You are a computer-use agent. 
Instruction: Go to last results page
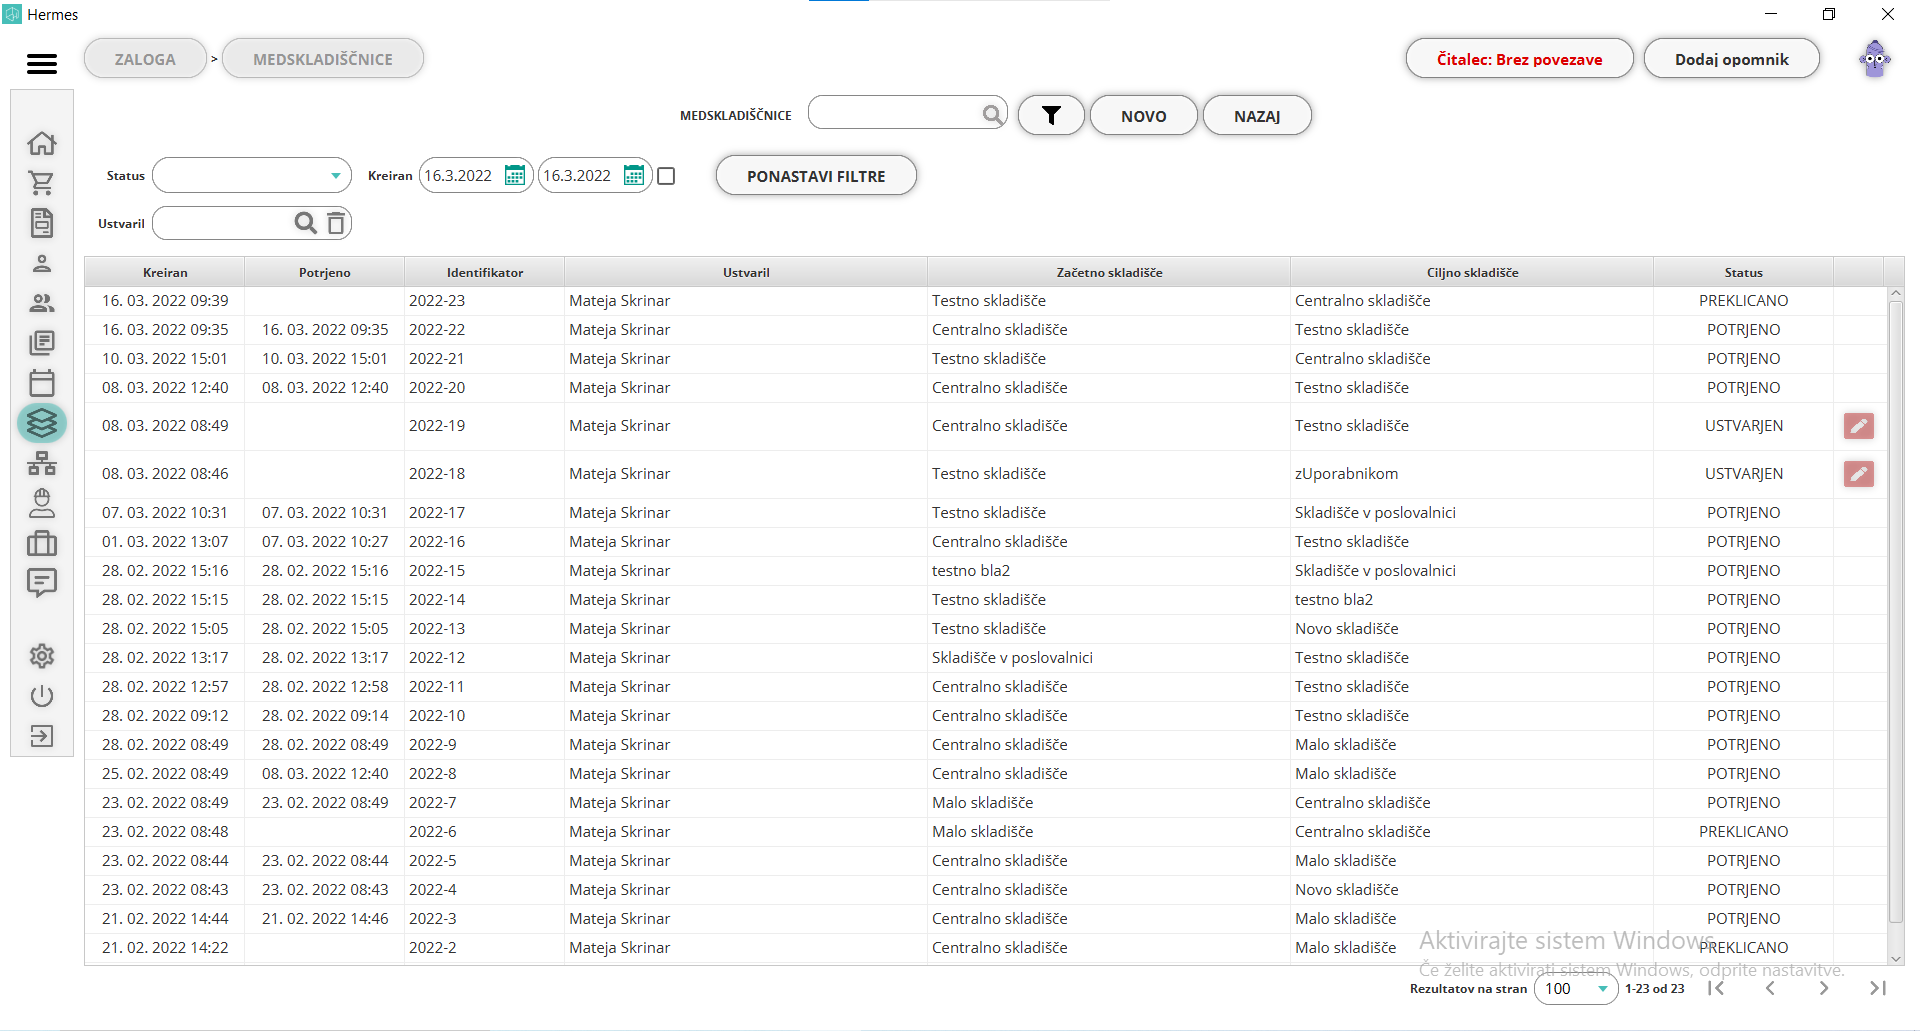pos(1878,988)
